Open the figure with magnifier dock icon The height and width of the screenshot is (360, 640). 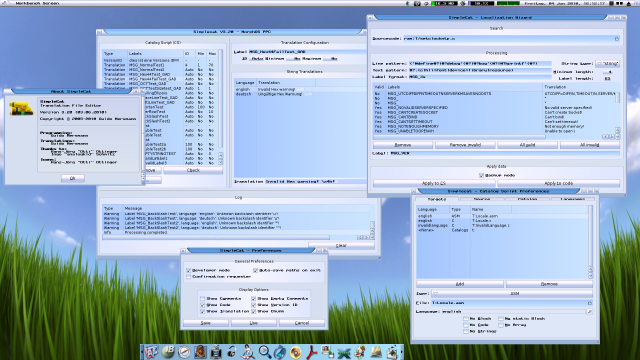[248, 351]
